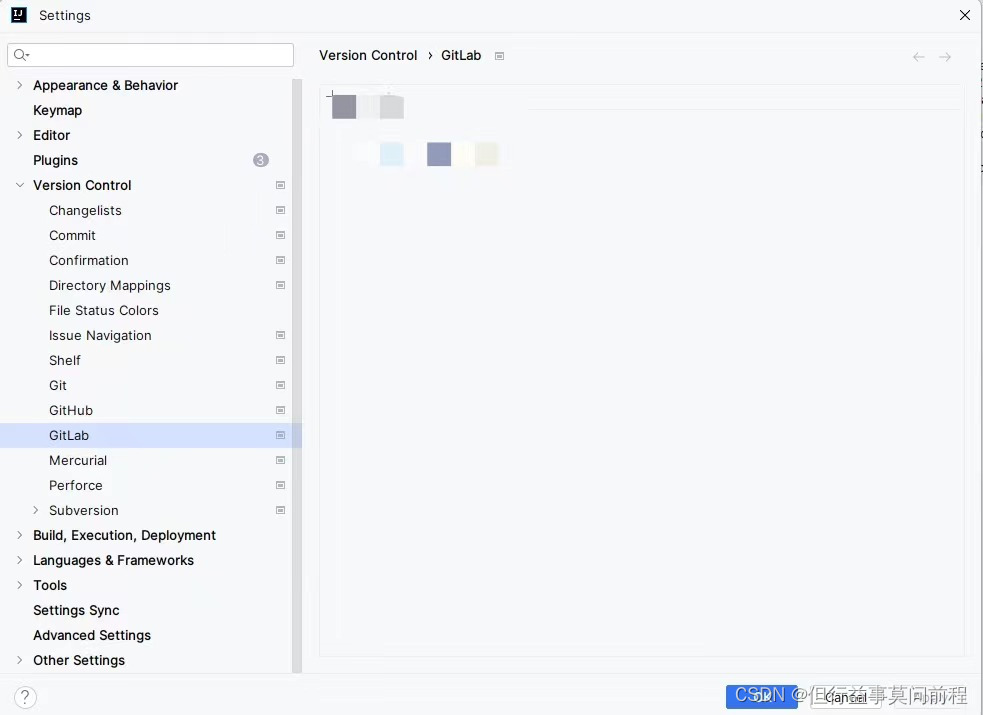This screenshot has width=983, height=715.
Task: Click the Cancel button
Action: tap(845, 697)
